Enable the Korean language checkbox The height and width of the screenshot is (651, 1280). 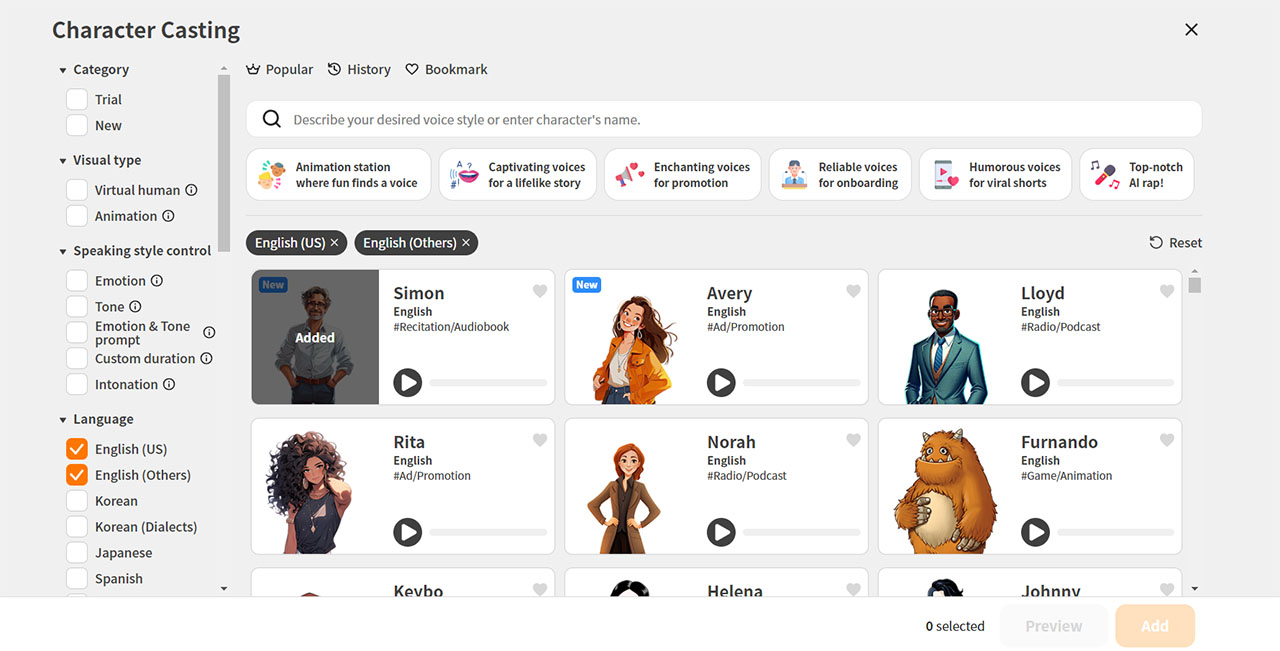click(77, 501)
